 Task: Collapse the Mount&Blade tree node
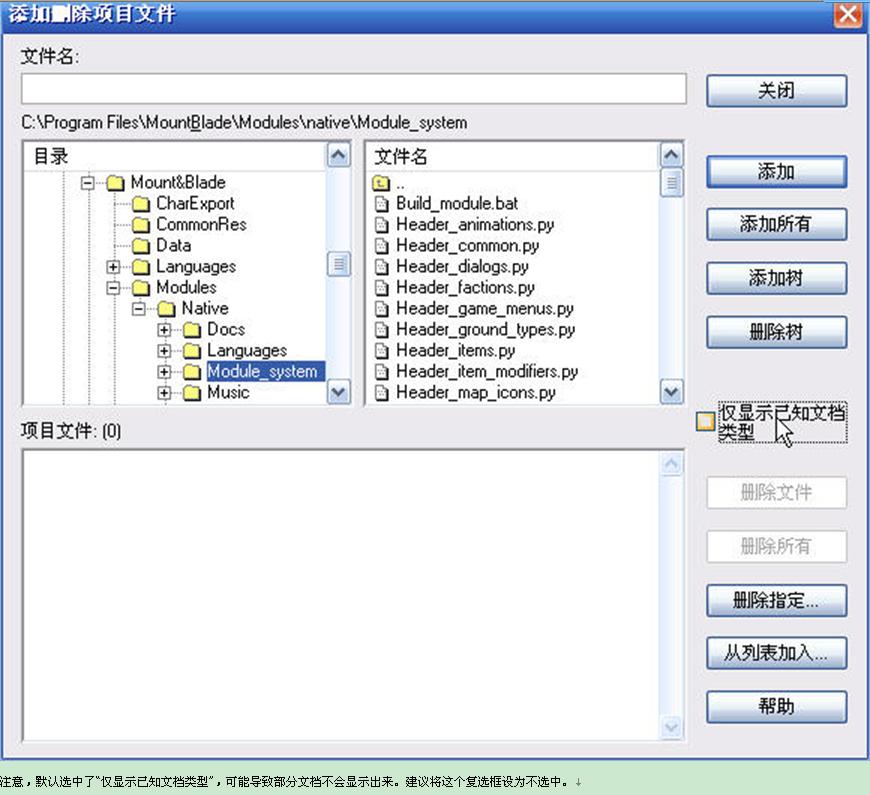[88, 182]
